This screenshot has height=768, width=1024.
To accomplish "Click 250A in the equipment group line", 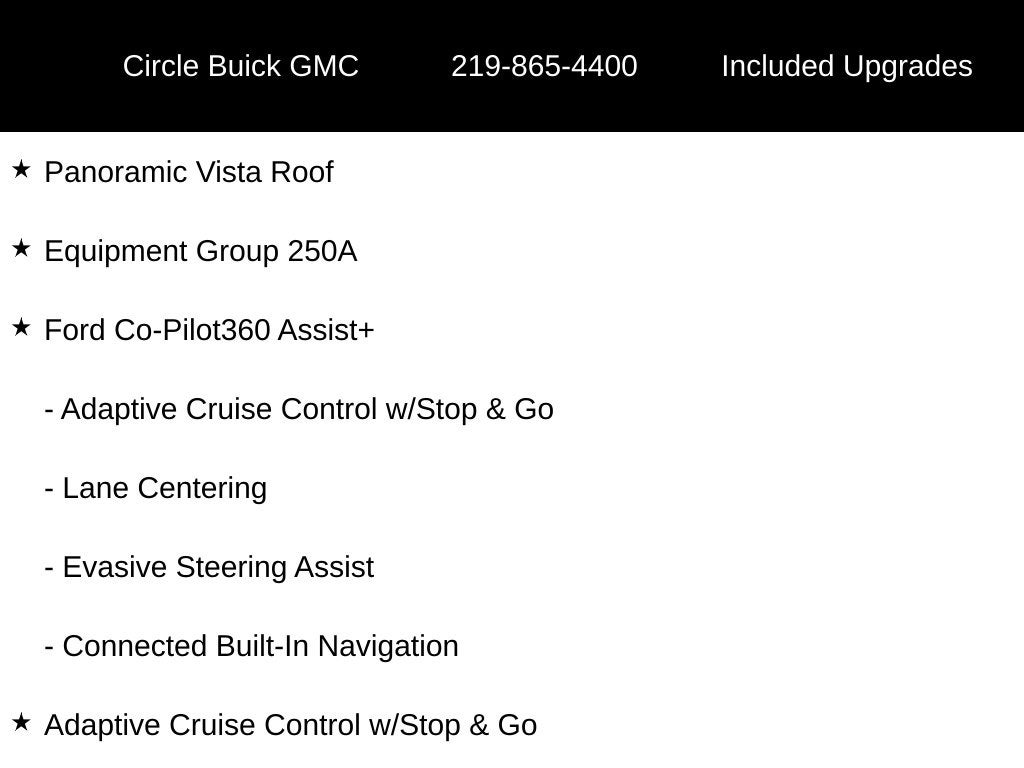I will coord(322,251).
